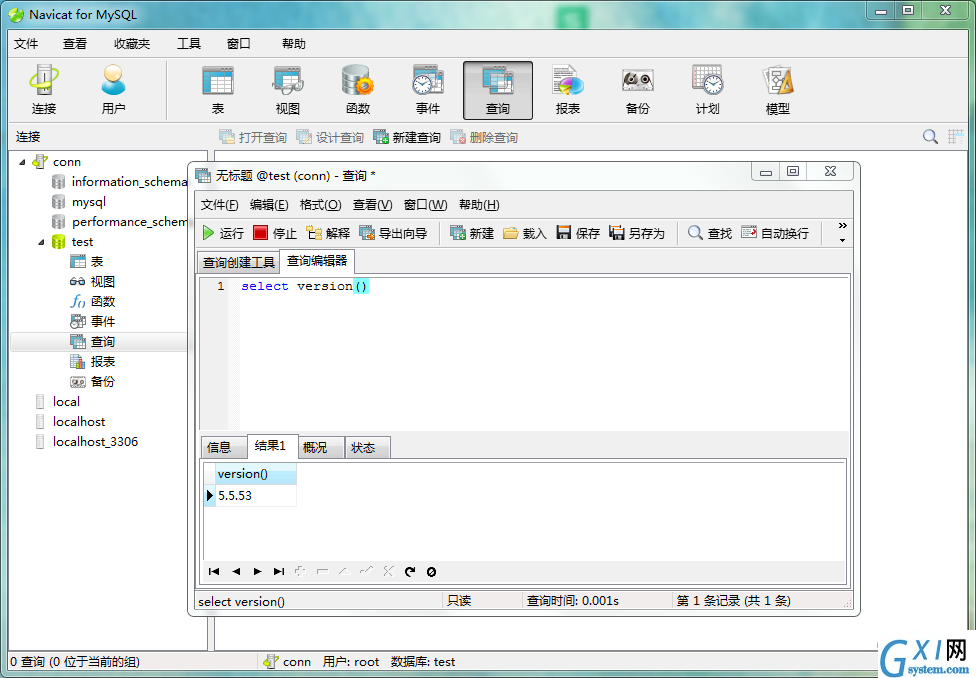This screenshot has height=678, width=976.
Task: Select the Report (报表) main toolbar icon
Action: 568,90
